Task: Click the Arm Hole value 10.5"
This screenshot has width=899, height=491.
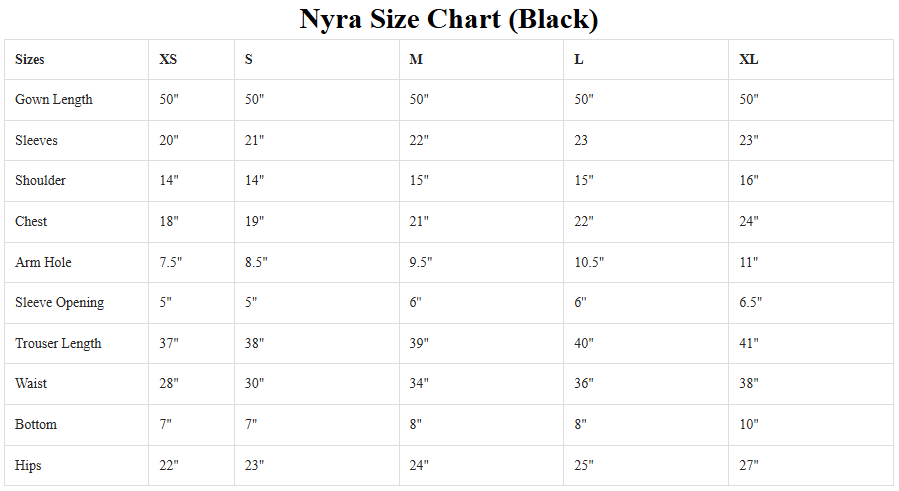Action: point(589,263)
